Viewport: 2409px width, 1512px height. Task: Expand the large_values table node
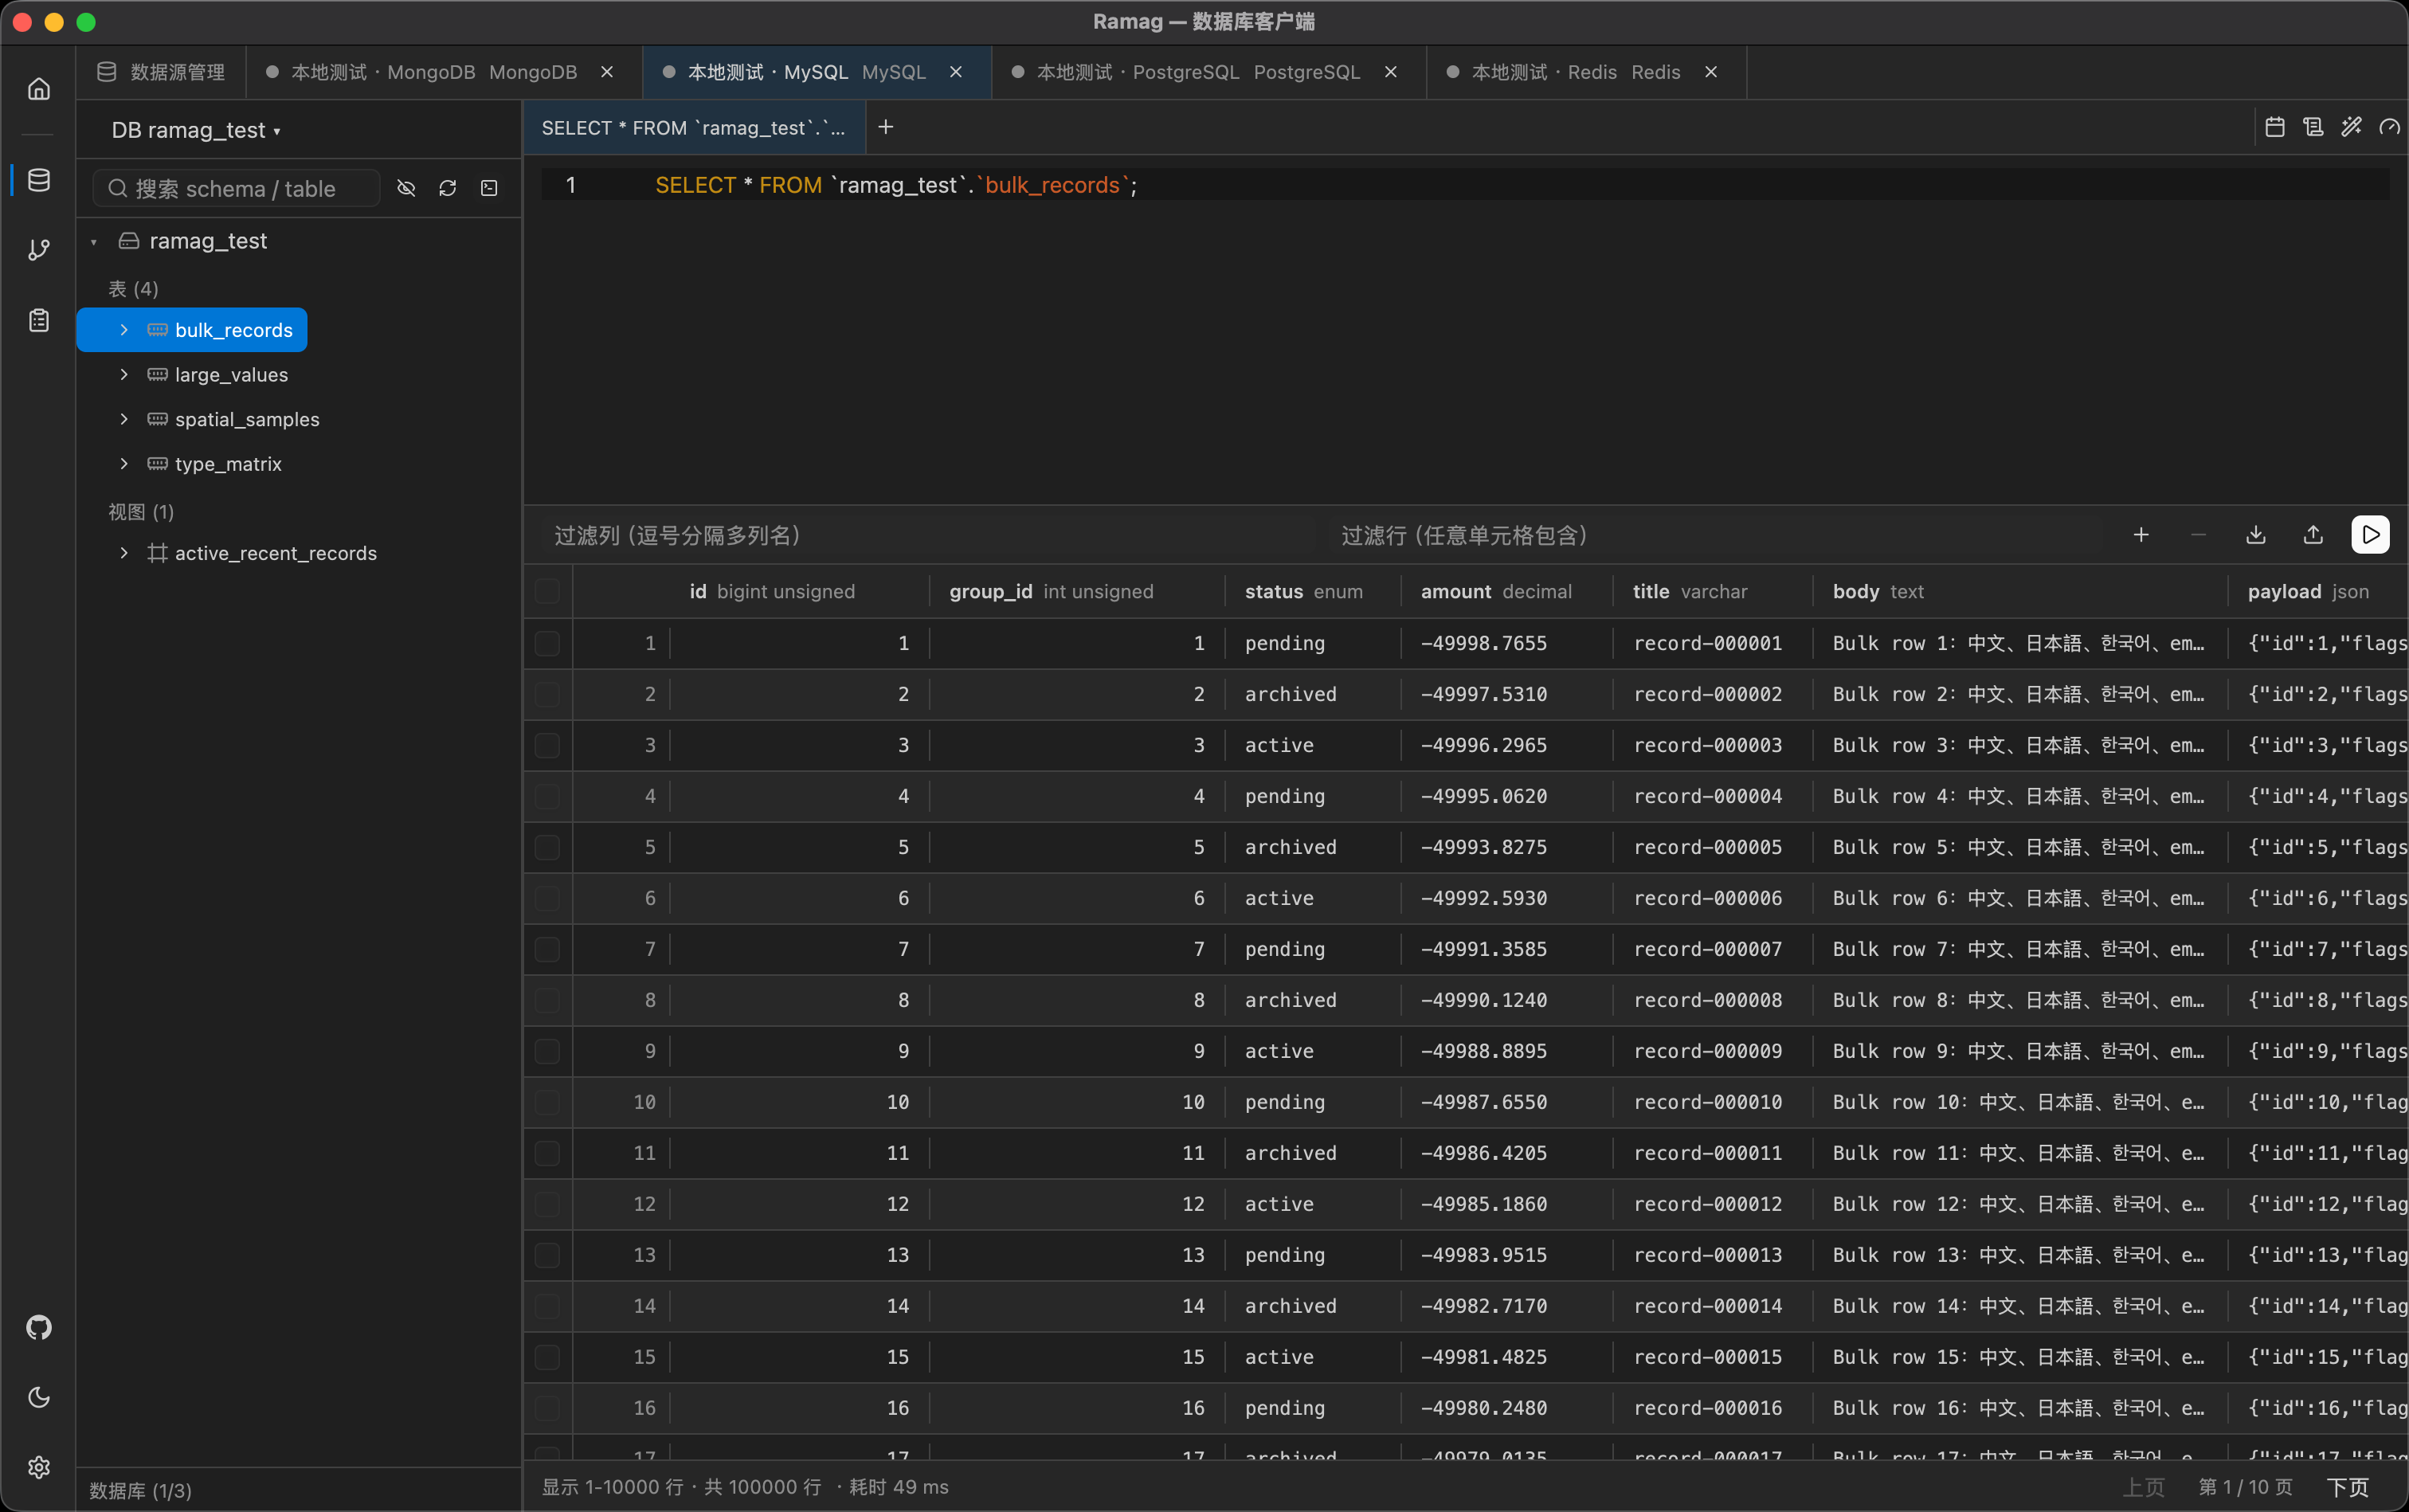[x=124, y=374]
